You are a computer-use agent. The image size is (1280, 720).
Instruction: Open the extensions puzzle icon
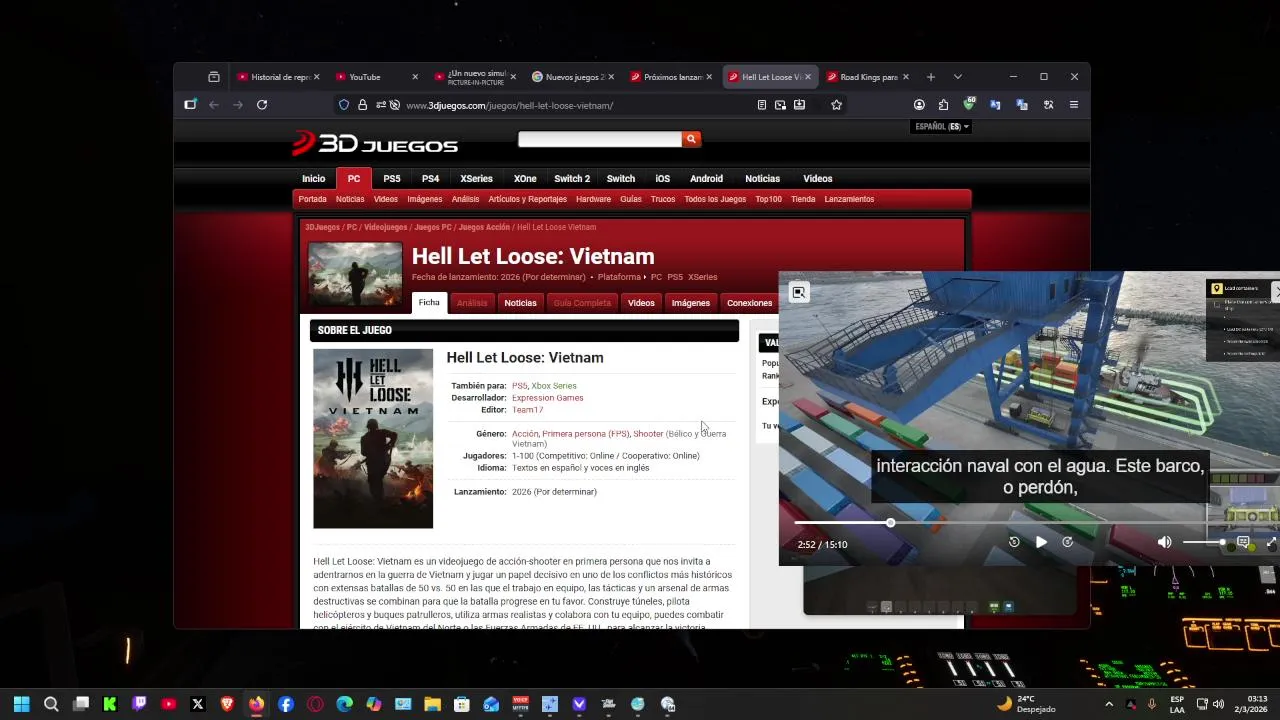943,105
